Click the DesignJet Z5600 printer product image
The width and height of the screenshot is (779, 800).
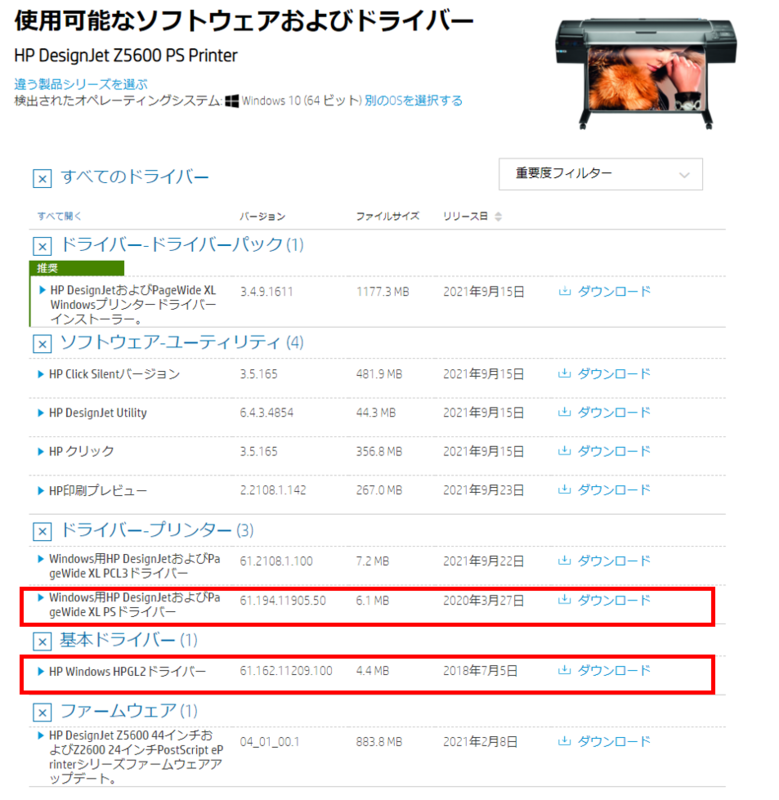click(x=646, y=73)
